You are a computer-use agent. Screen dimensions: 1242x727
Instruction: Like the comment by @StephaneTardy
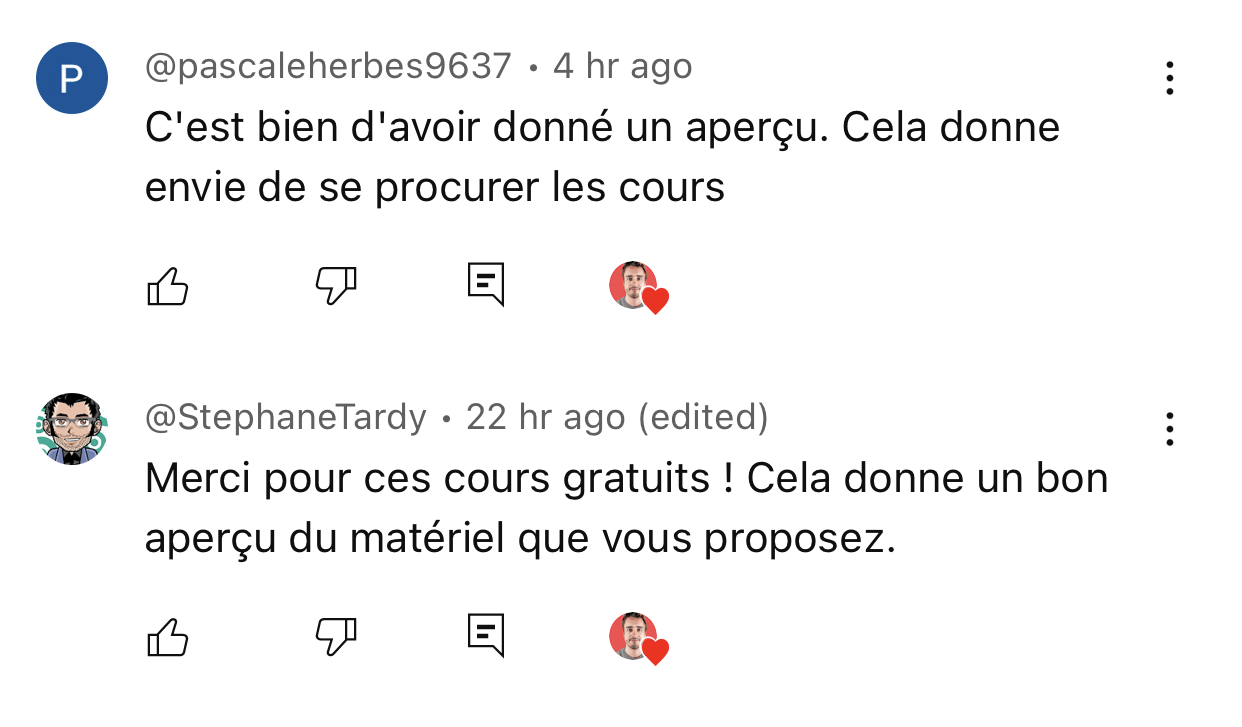168,637
